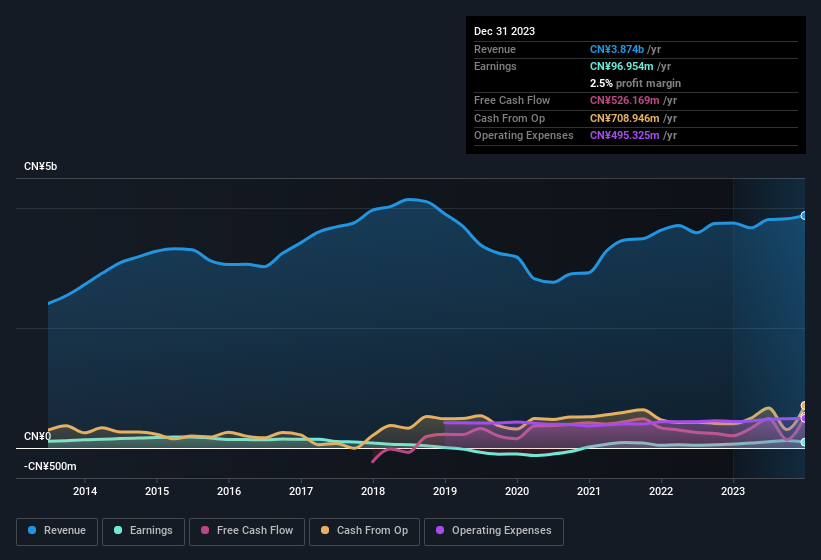Click the CN¥96.954m earnings value

(x=622, y=66)
